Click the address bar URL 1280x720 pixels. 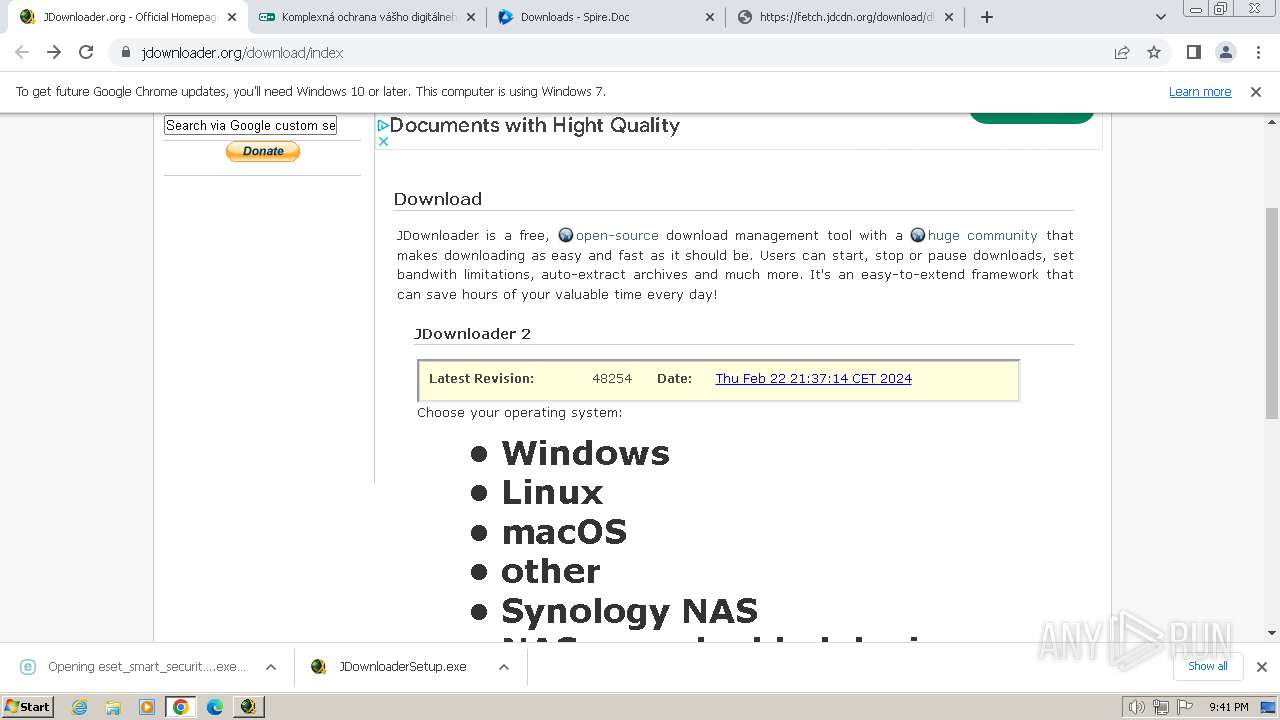click(x=242, y=53)
